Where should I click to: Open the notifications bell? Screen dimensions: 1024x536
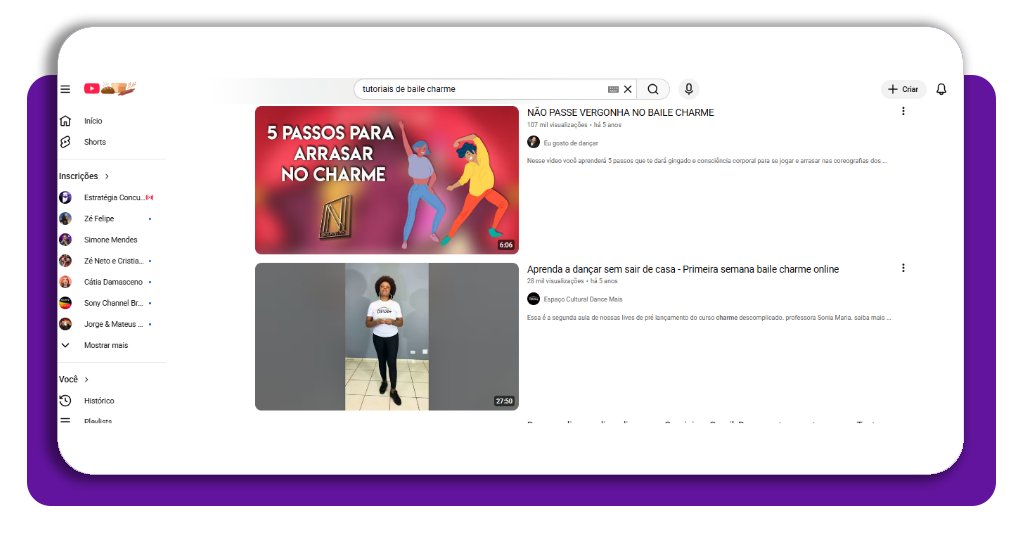[941, 89]
